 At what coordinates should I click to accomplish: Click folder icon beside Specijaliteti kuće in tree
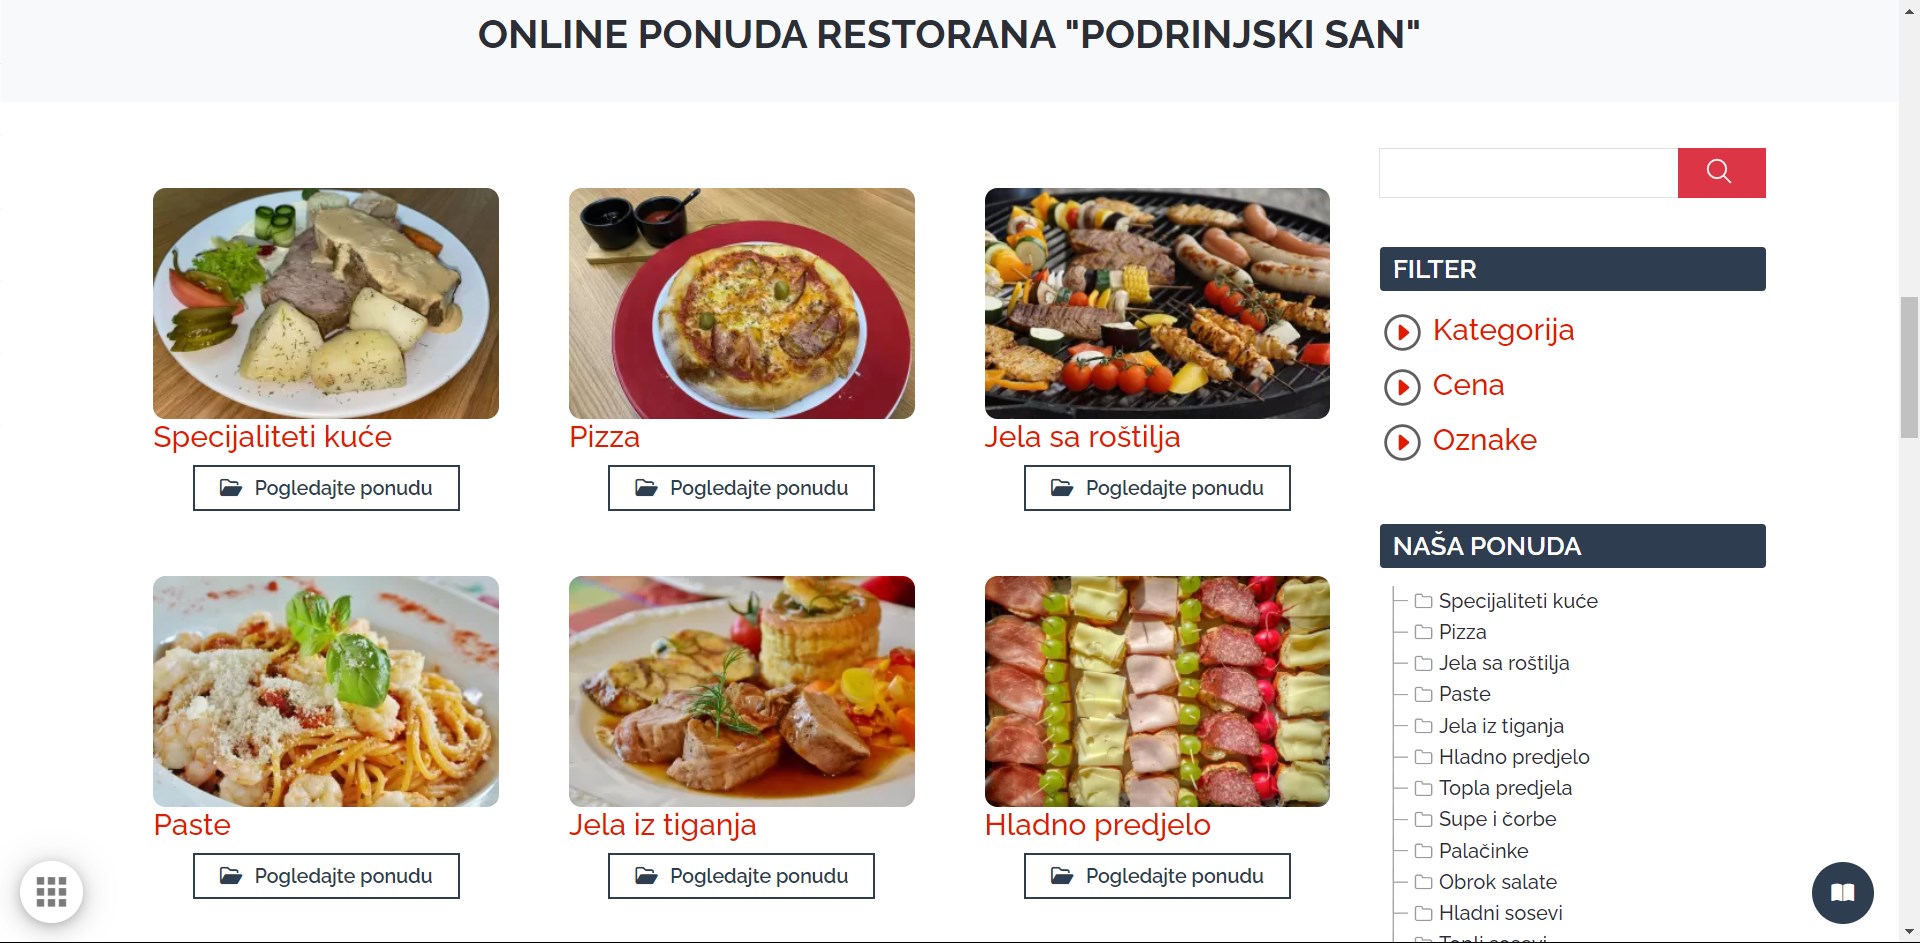tap(1423, 601)
